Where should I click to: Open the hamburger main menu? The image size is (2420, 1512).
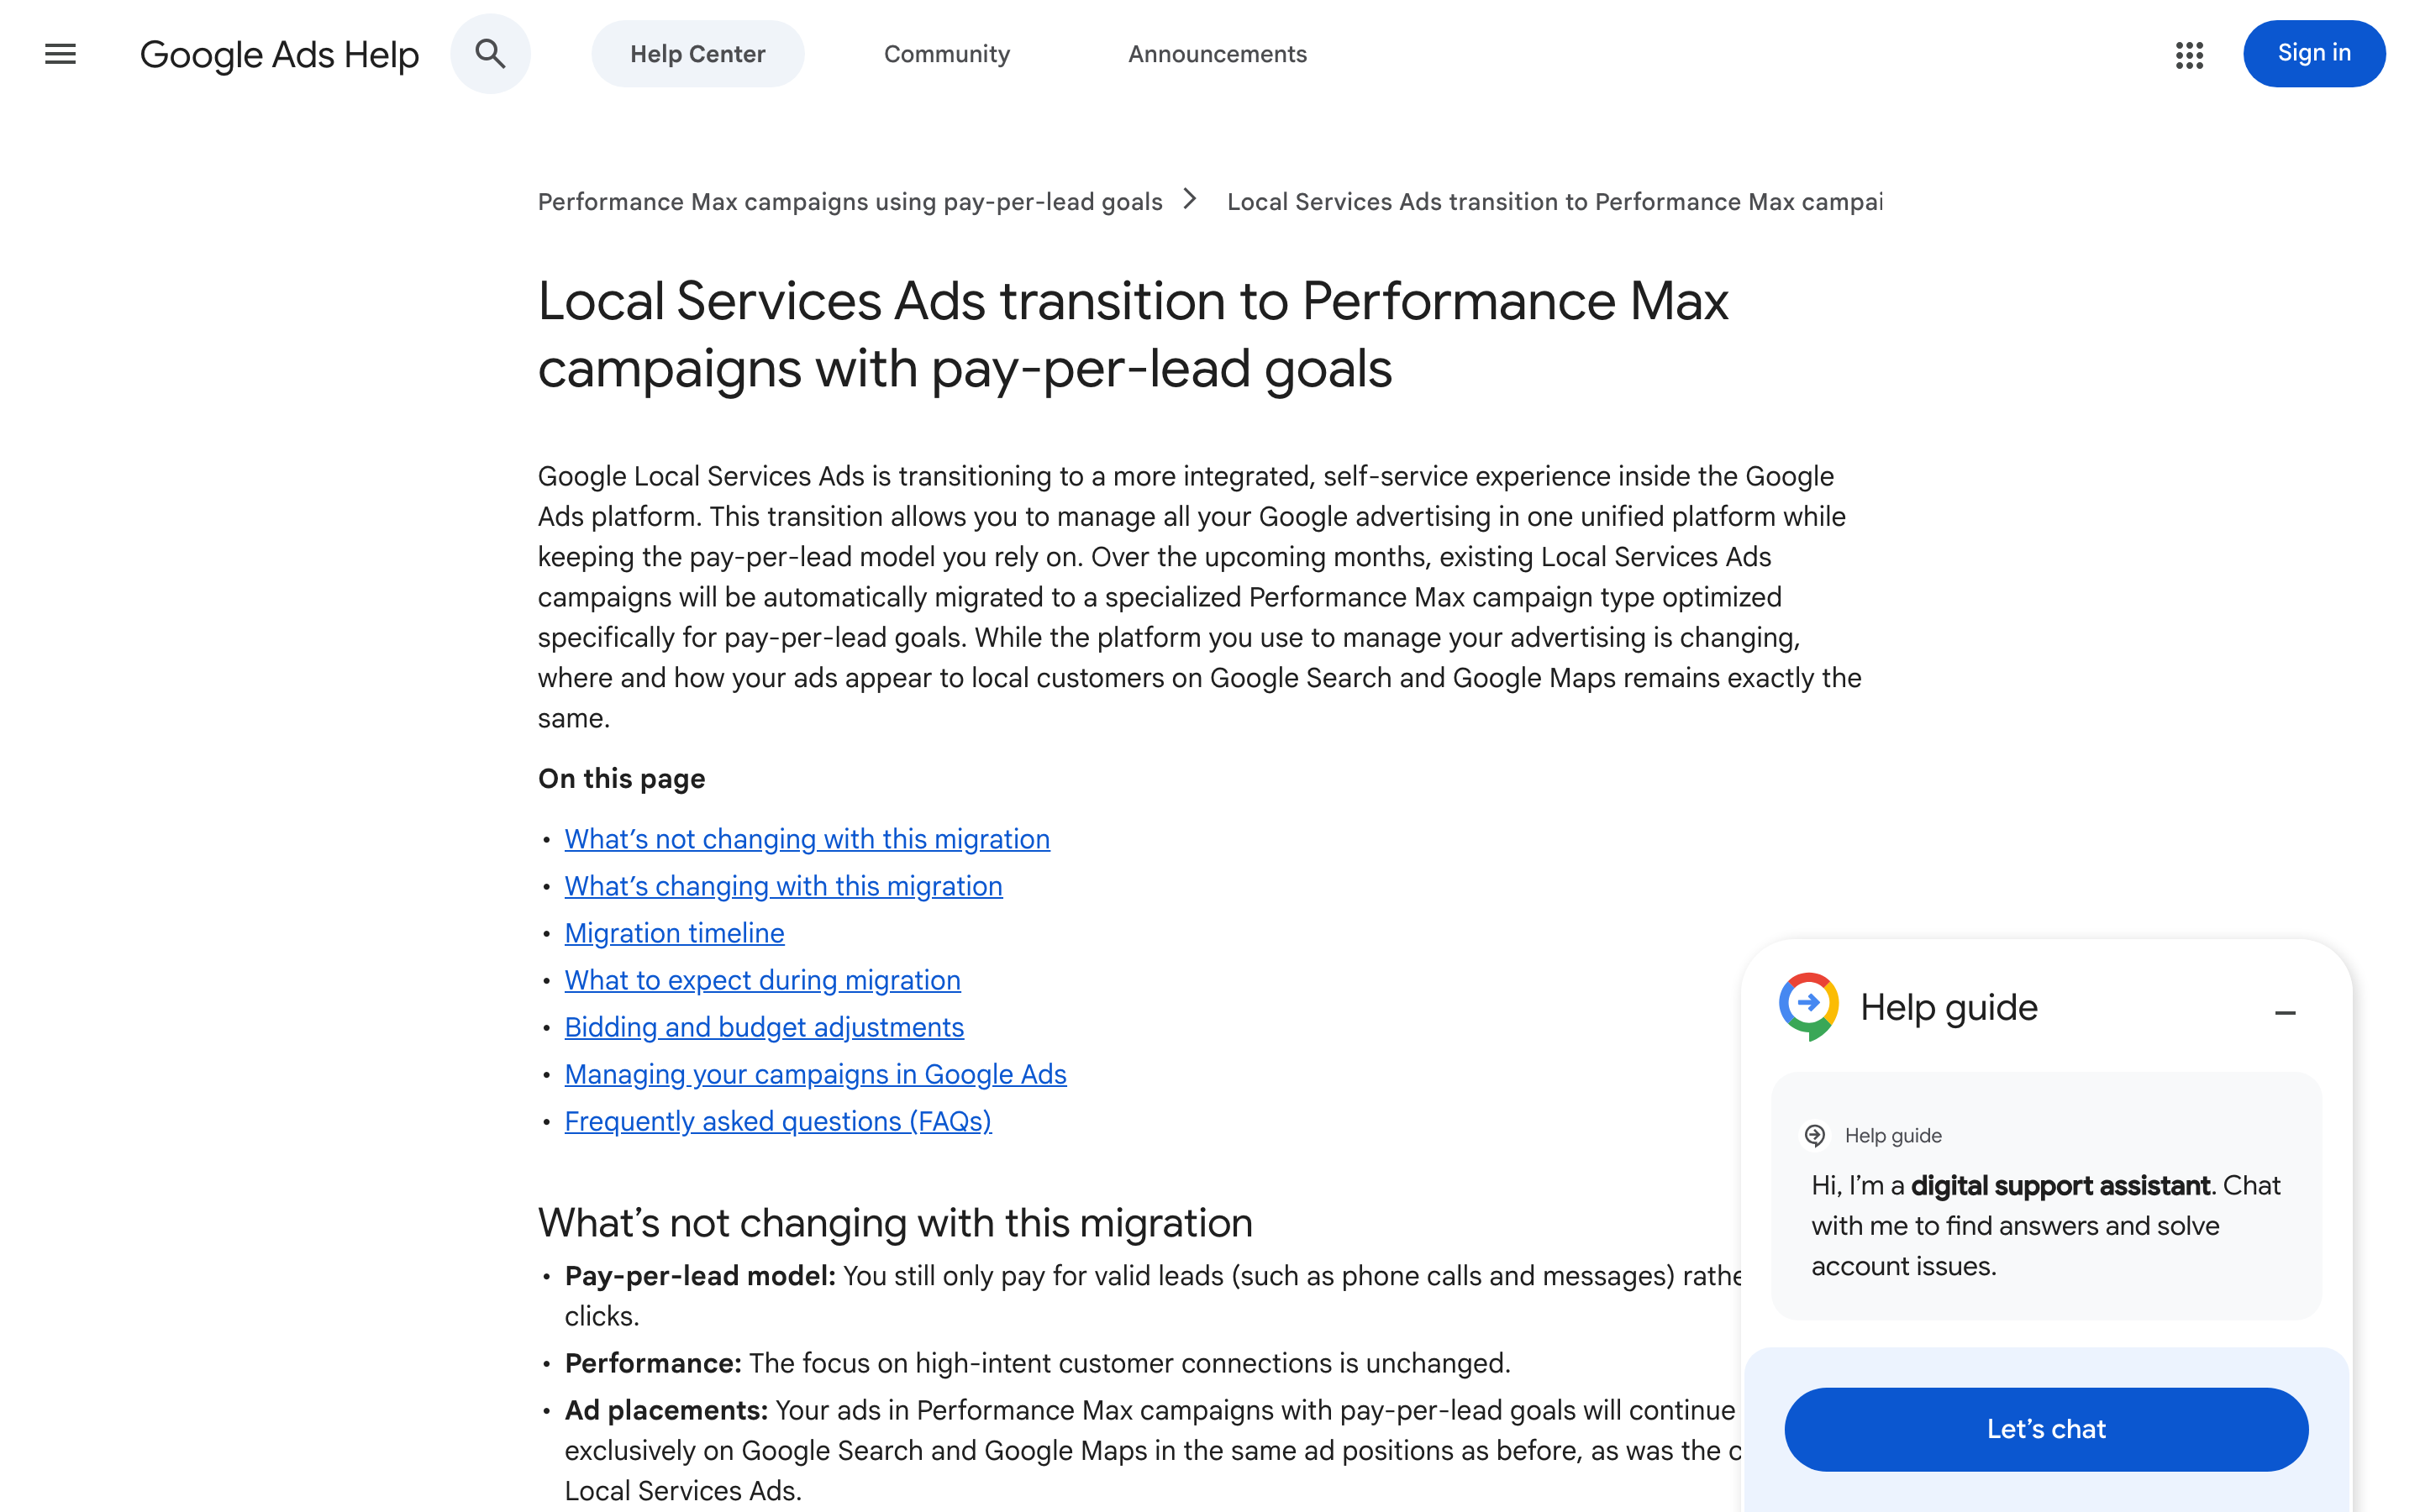click(x=60, y=54)
